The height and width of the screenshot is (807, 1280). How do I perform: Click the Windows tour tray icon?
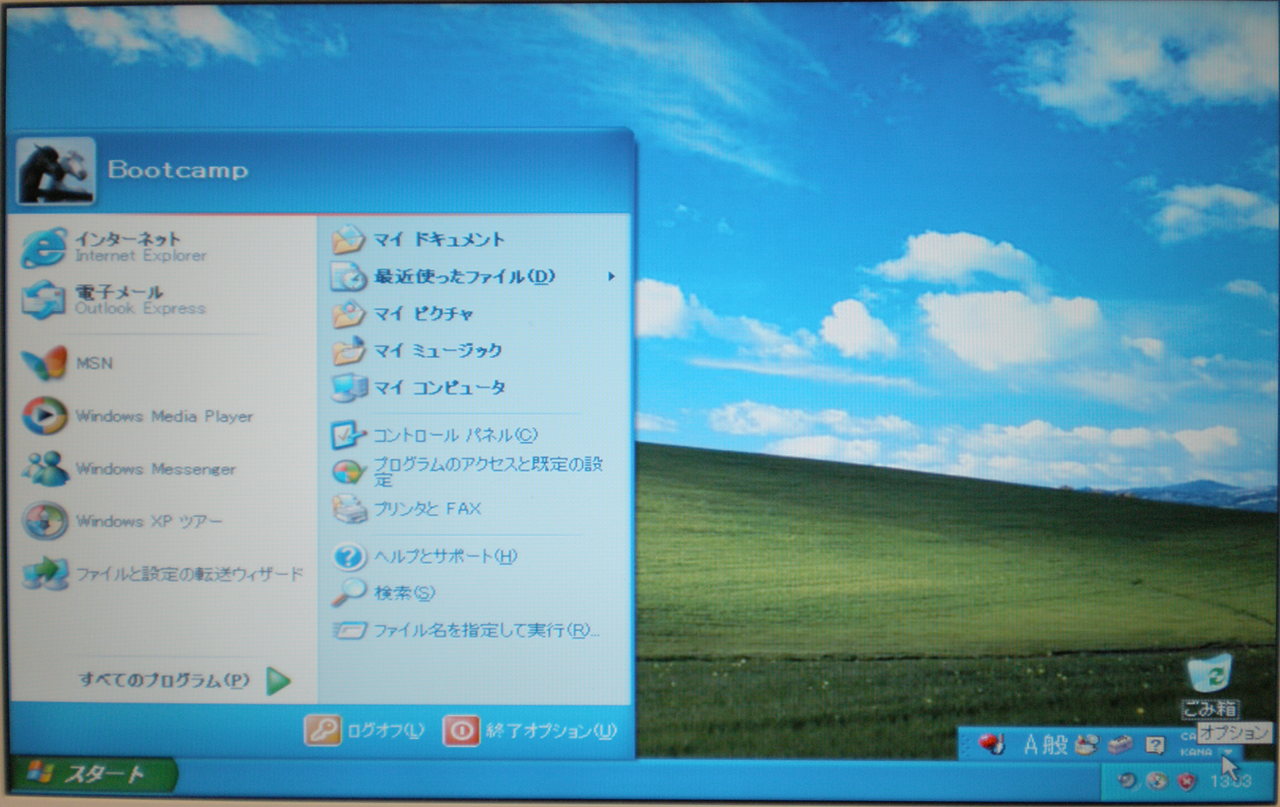tap(1157, 780)
